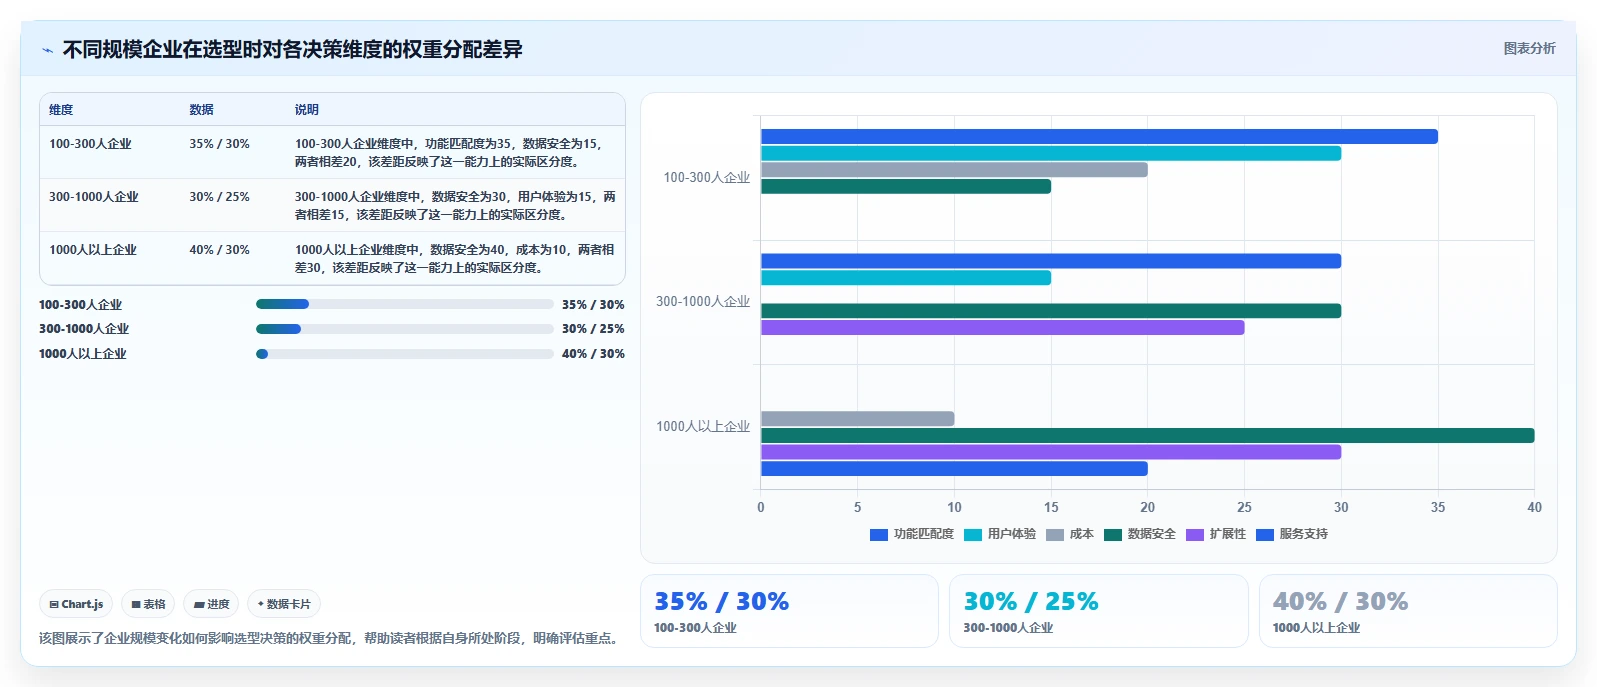Click the 功能匹配度 bar of 100-300人企业 (35)
This screenshot has height=687, width=1597.
[1099, 137]
